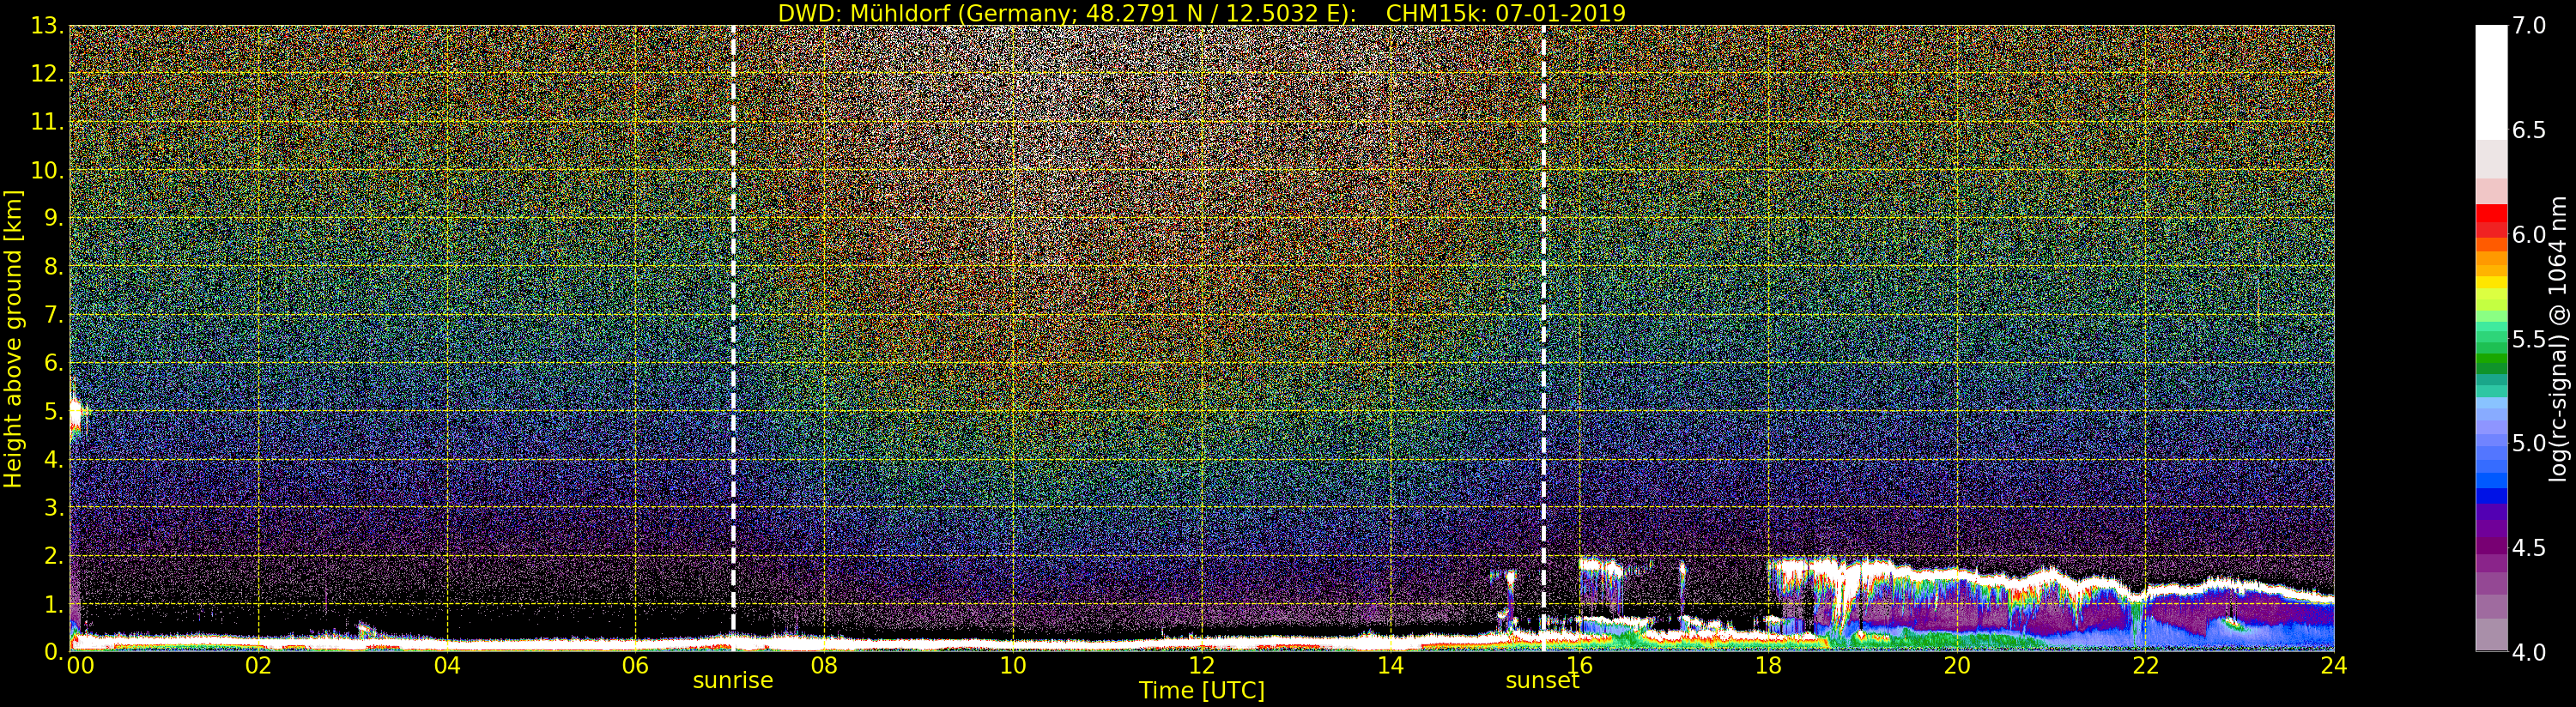Click the '7.0' value on the colorbar scale

[2529, 26]
